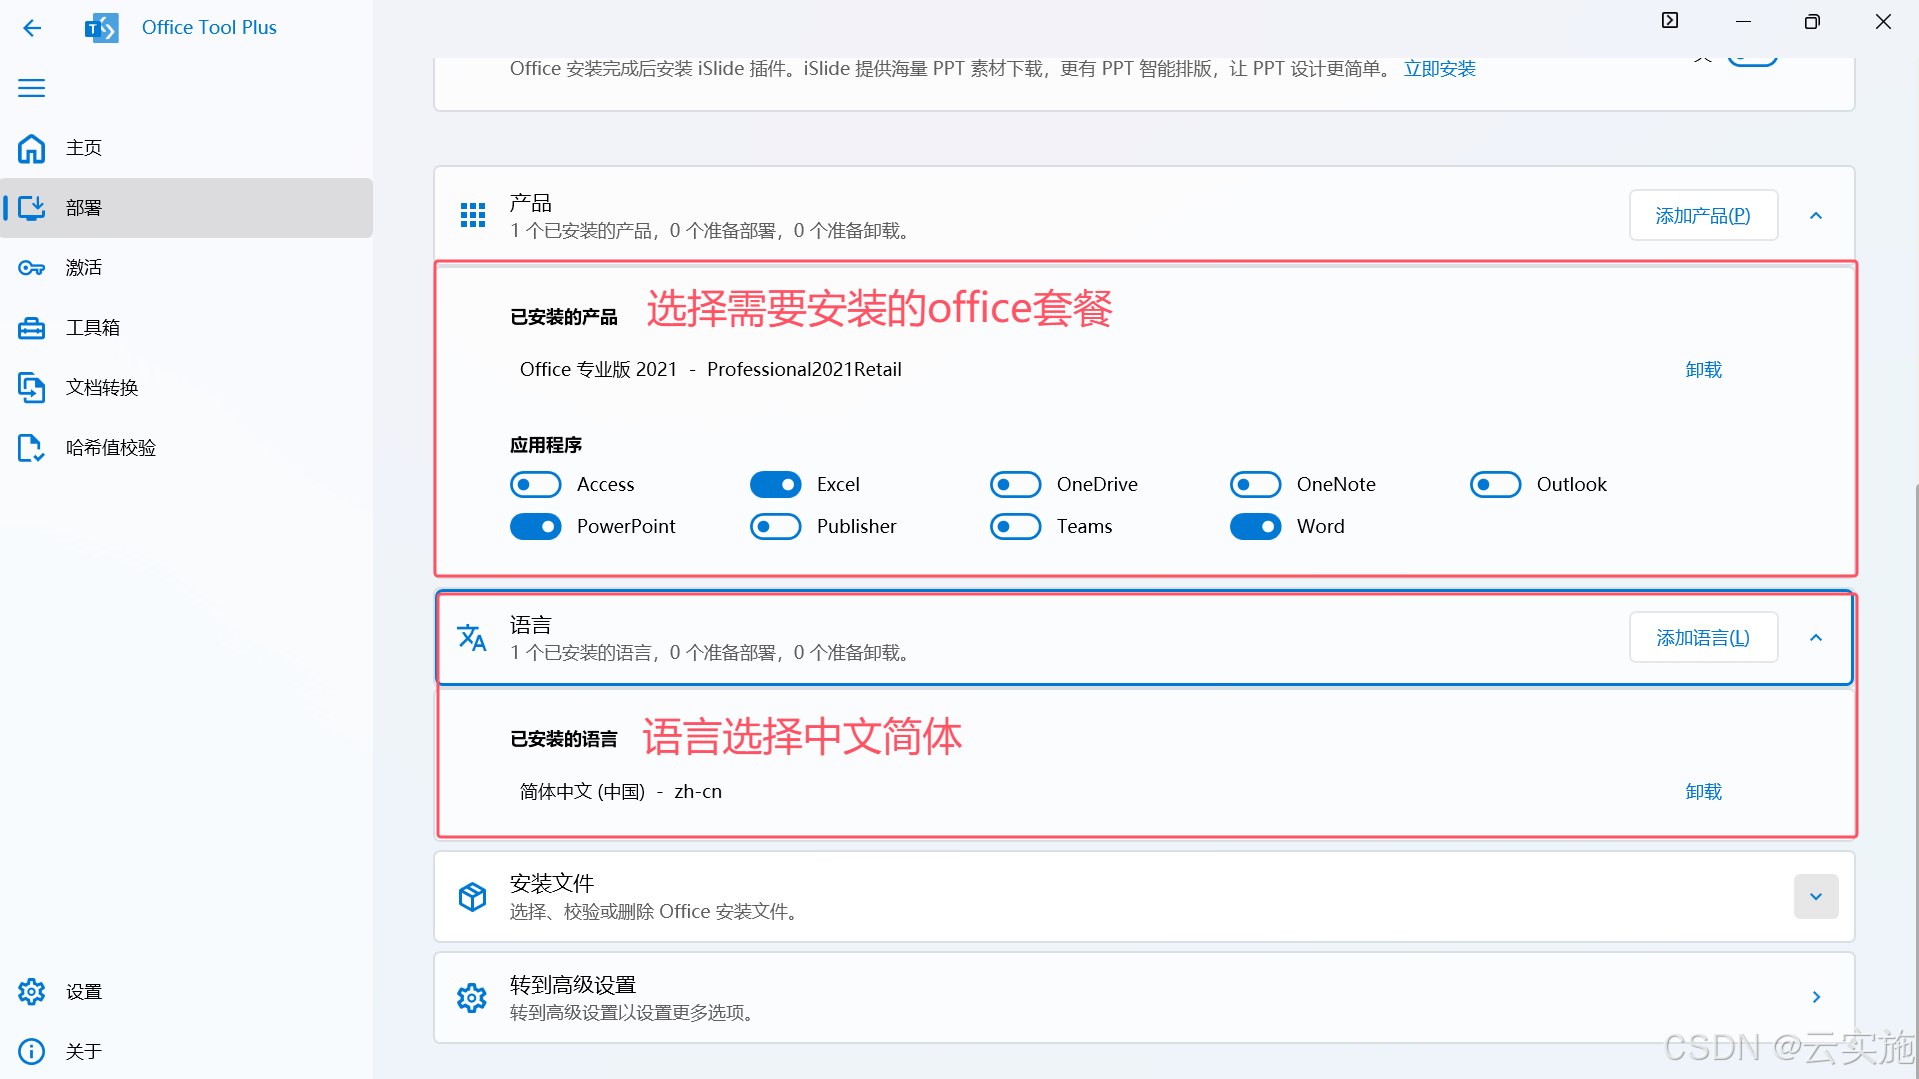Screen dimensions: 1919x1079
Task: Click 立即安装 iSlide link
Action: point(1439,69)
